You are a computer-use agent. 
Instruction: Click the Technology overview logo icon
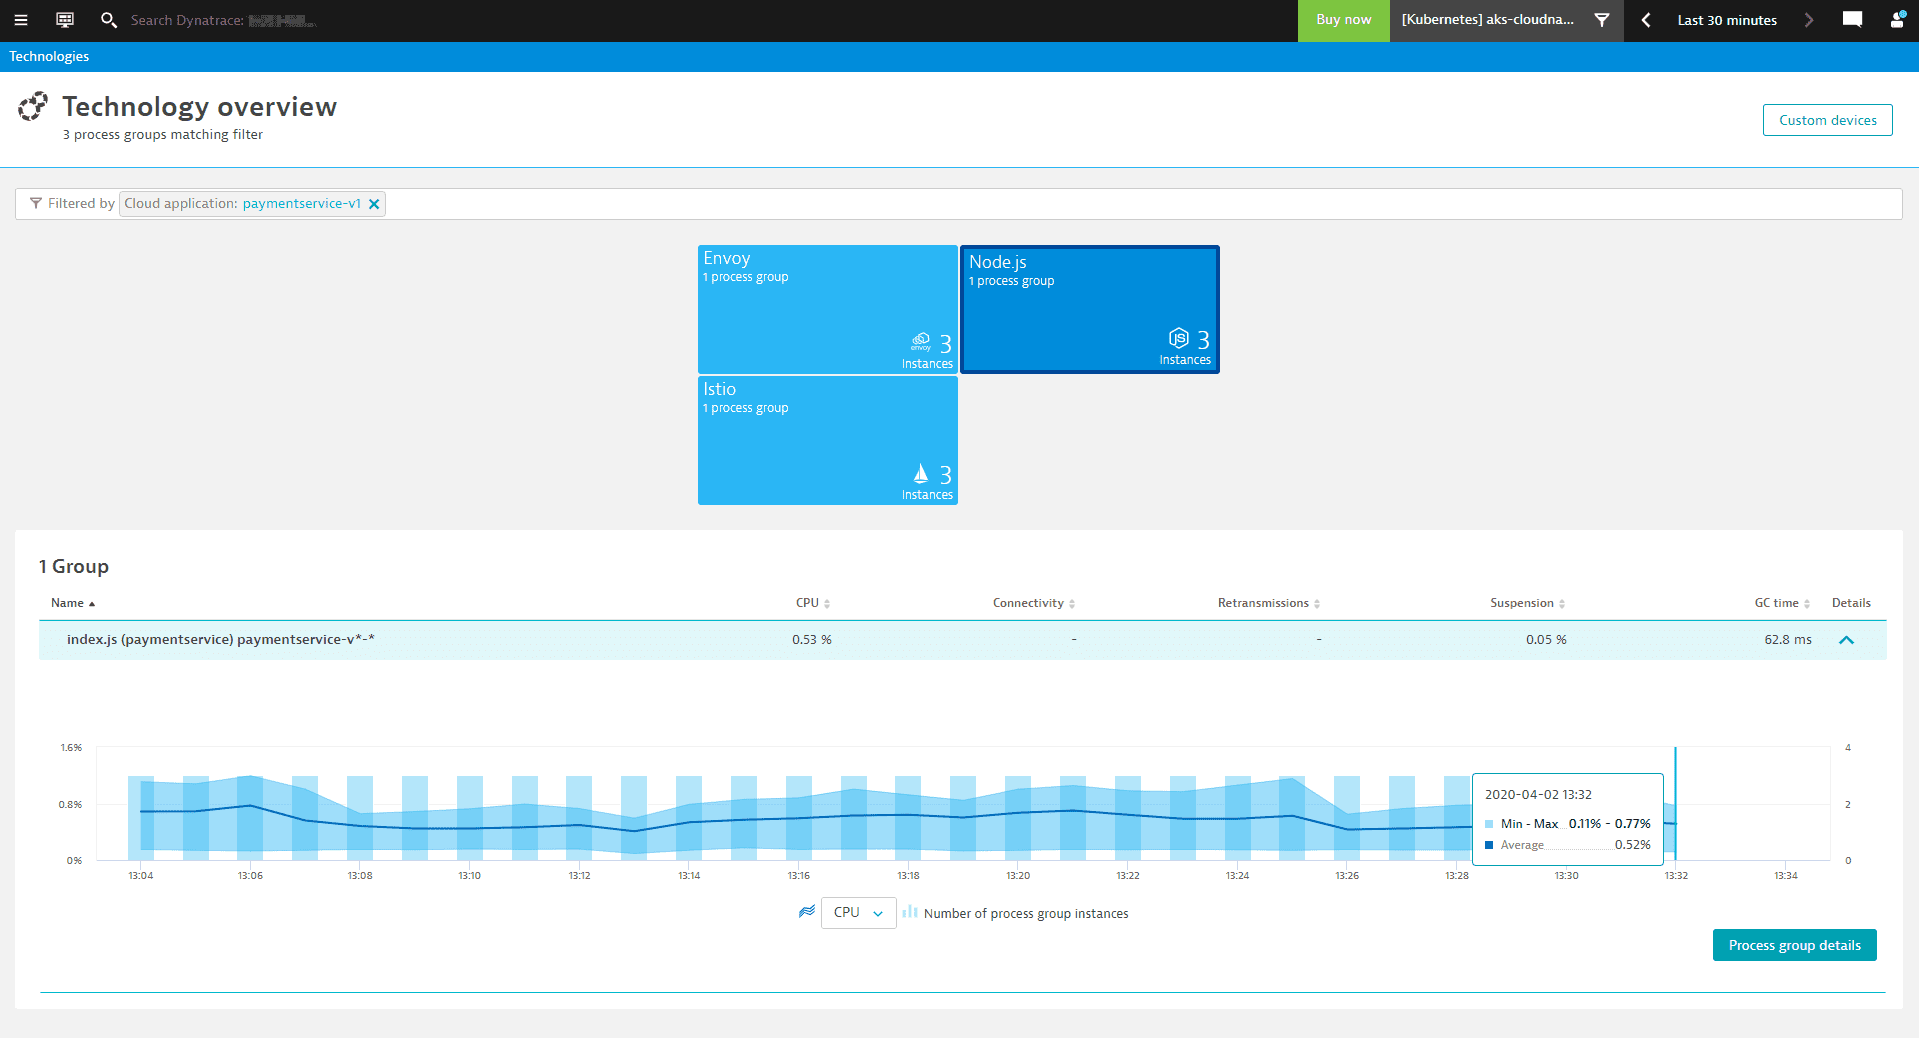click(x=33, y=106)
